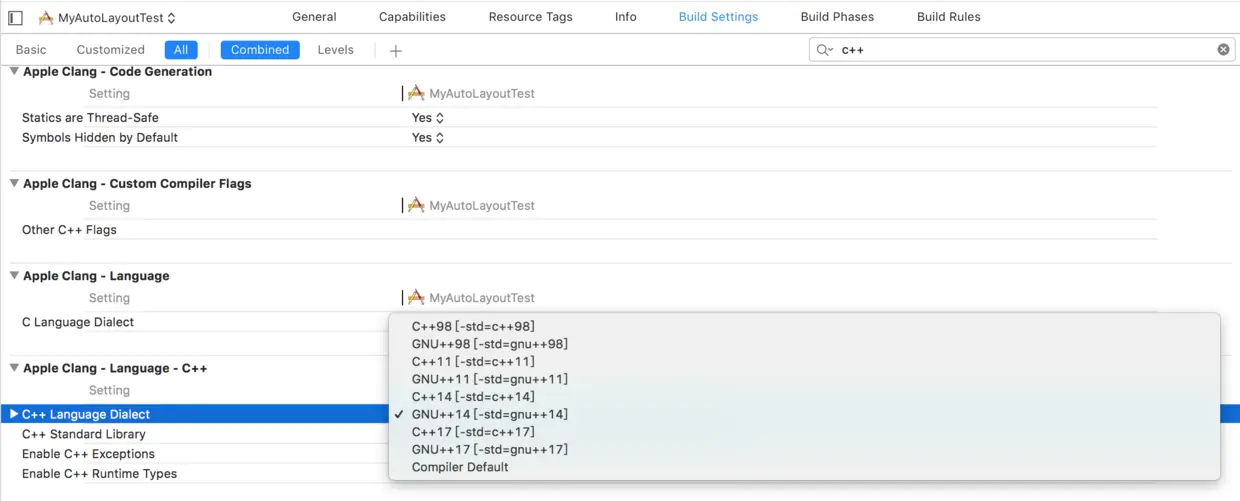Select the C++ Standard Library setting
Screen dimensions: 1240x501
84,434
